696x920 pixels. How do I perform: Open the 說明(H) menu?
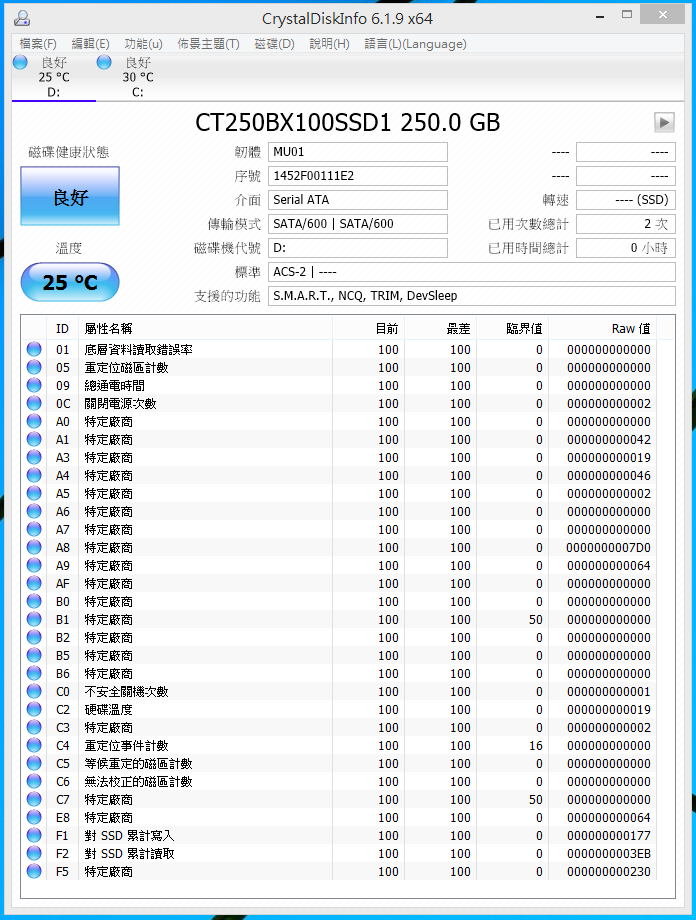tap(329, 44)
